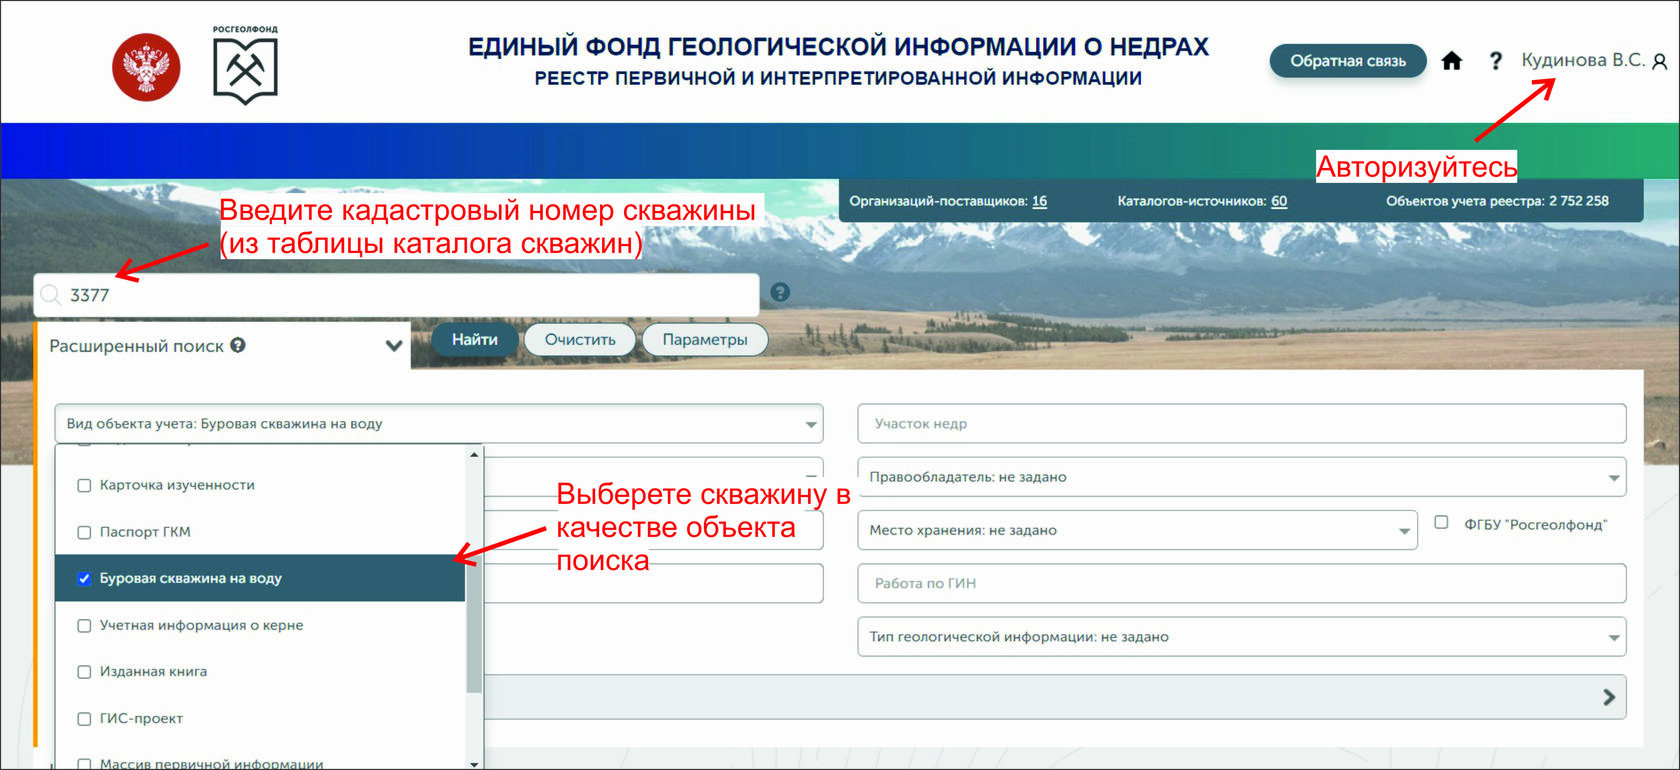1680x770 pixels.
Task: Click the Единый фонд геологической информации title
Action: coord(838,47)
